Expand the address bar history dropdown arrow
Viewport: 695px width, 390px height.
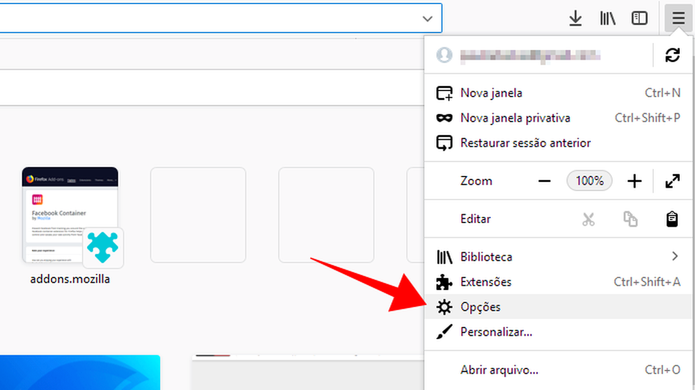click(x=427, y=19)
